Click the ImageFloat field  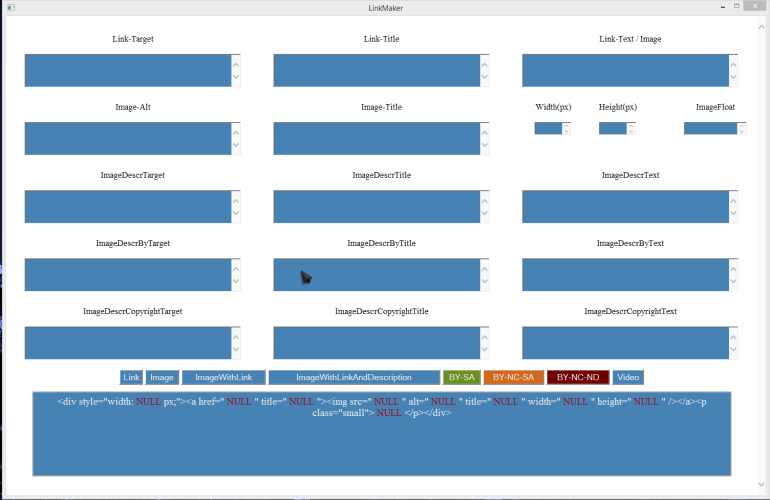(x=711, y=128)
